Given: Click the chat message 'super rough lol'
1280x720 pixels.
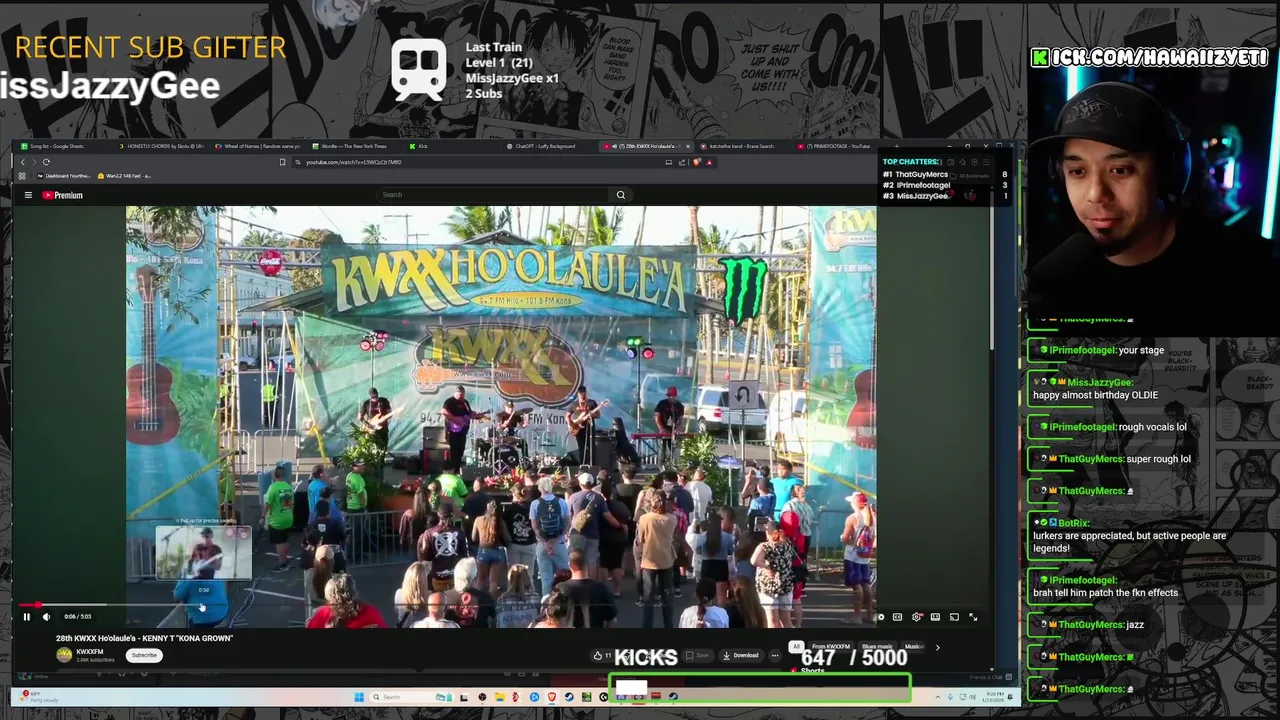Looking at the screenshot, I should click(1158, 459).
